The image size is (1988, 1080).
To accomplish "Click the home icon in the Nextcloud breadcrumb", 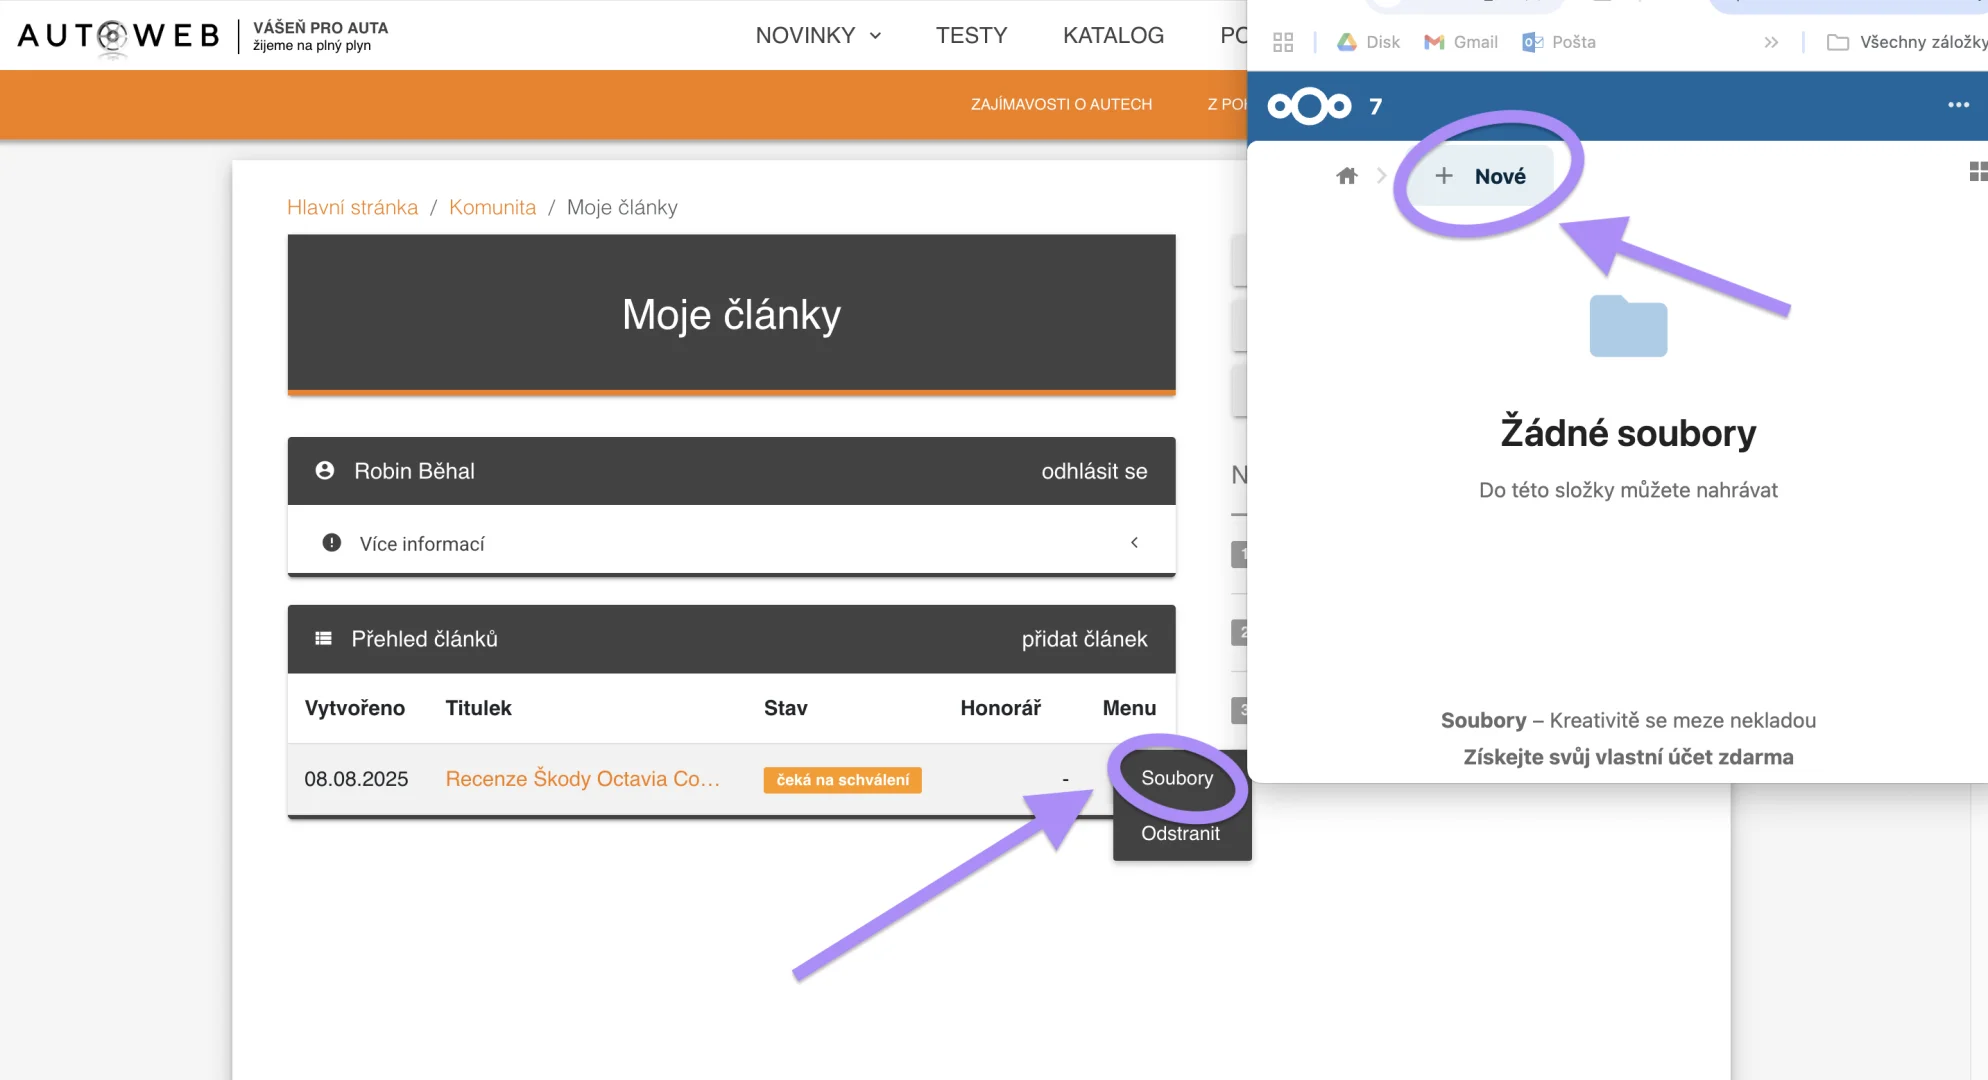I will pos(1347,176).
